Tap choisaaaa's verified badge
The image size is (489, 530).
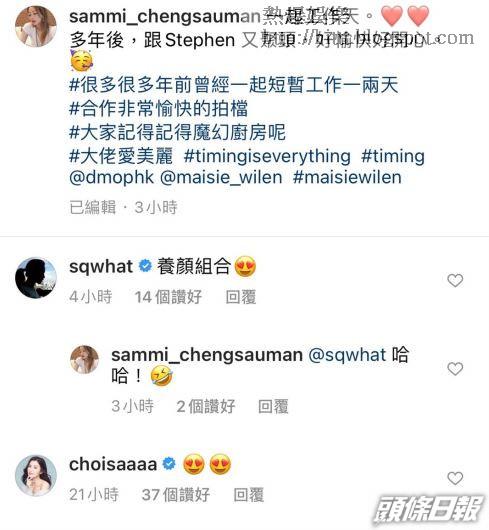169,464
